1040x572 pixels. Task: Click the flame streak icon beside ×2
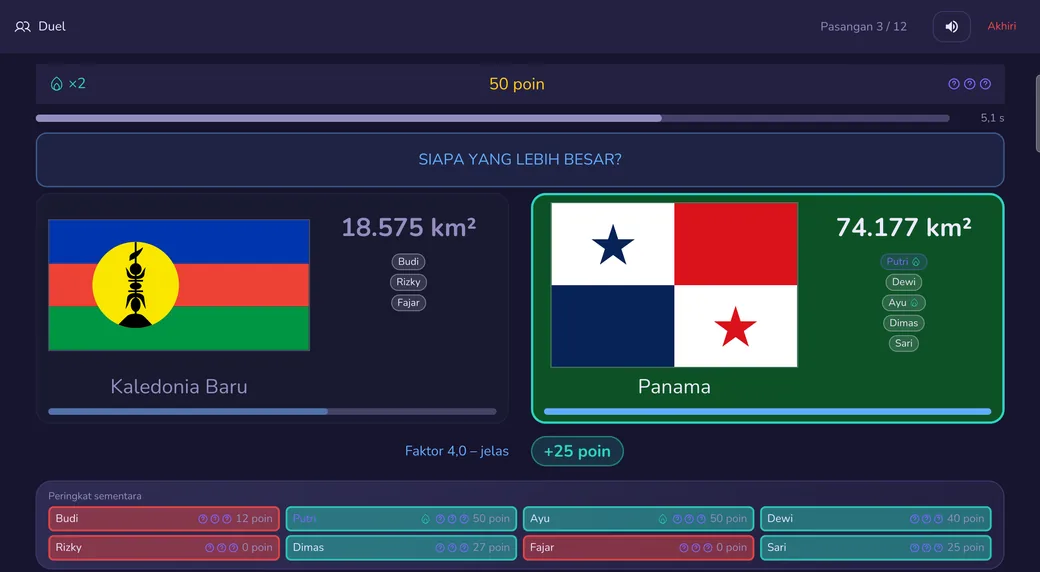click(x=56, y=84)
